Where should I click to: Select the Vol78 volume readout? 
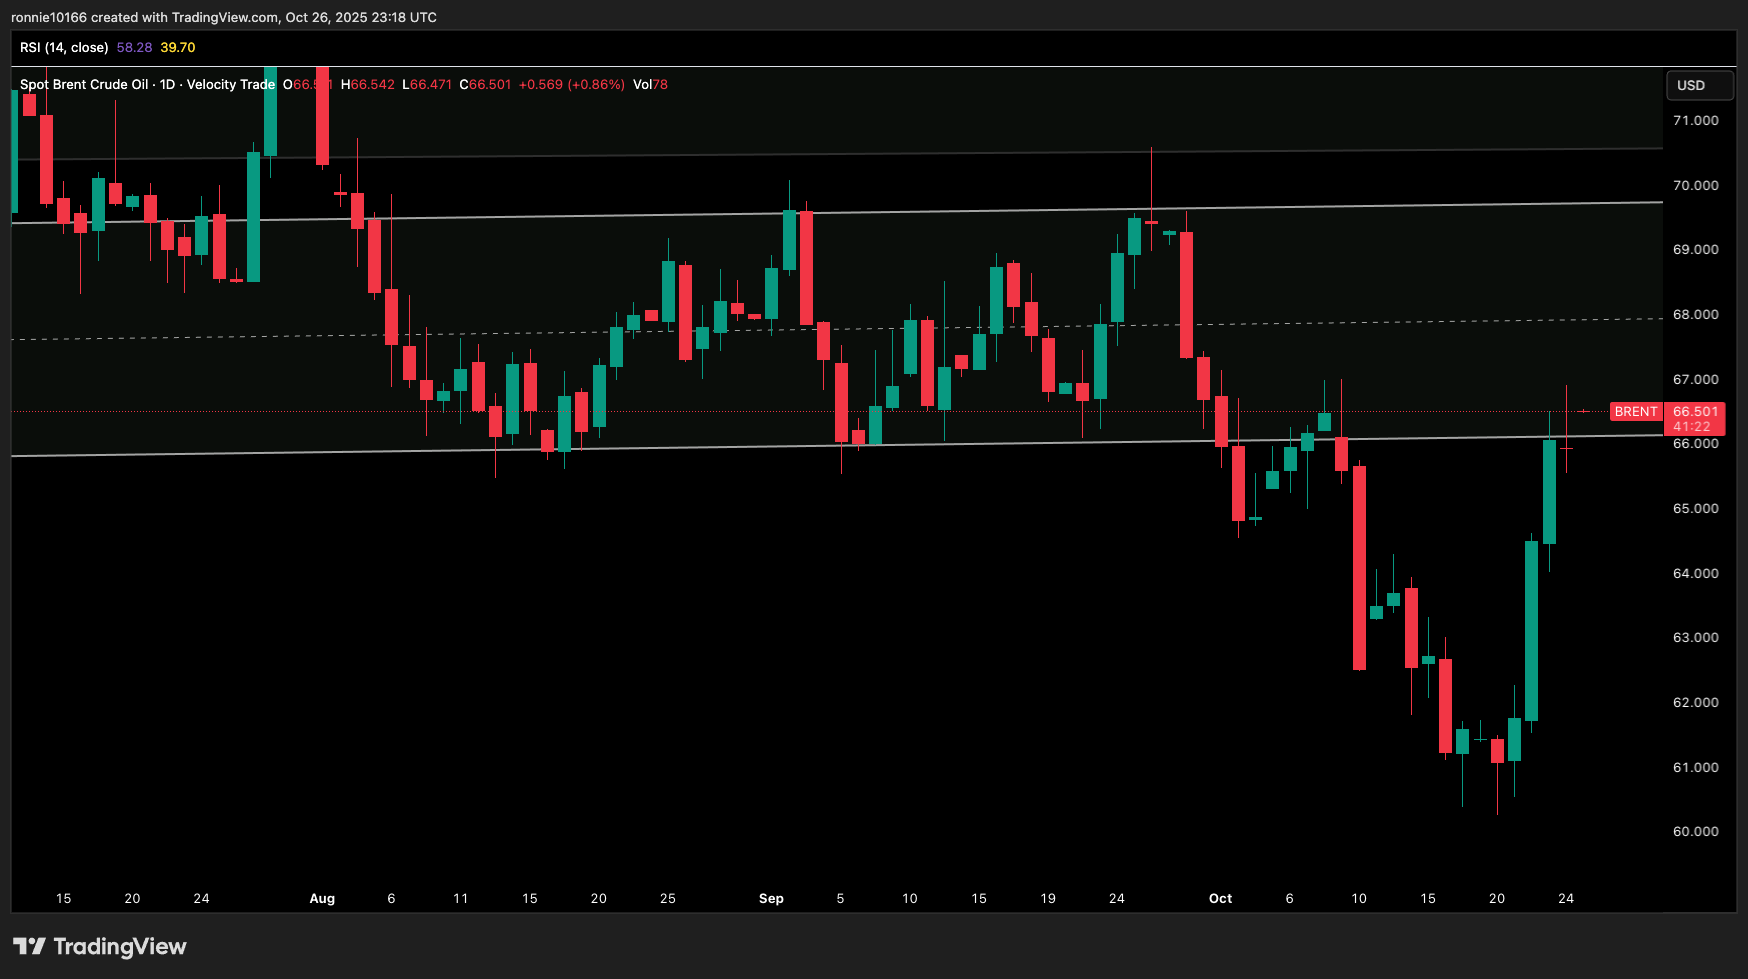(x=650, y=85)
